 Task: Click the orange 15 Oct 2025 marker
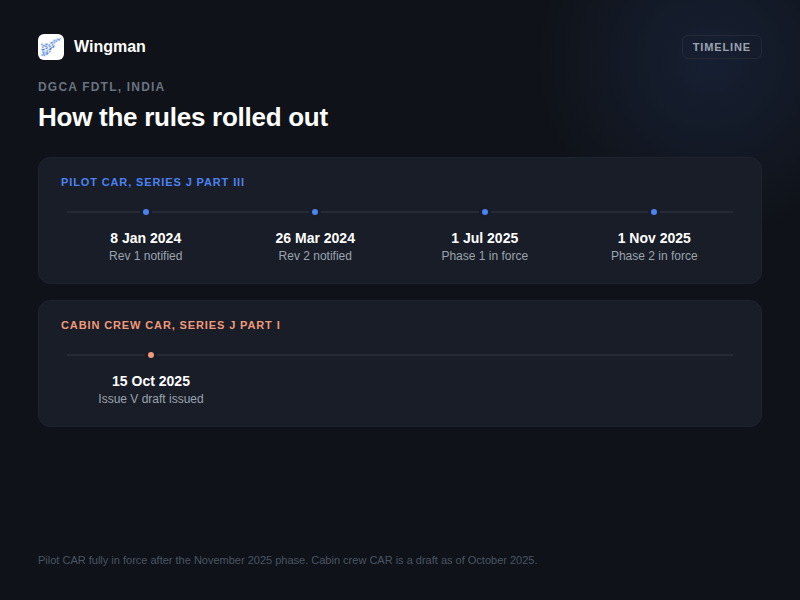click(x=151, y=355)
